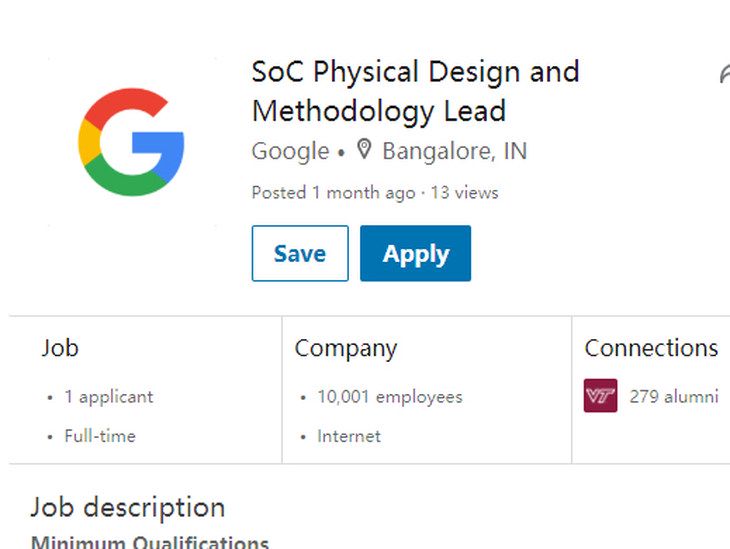This screenshot has width=730, height=549.
Task: Click the Job section heading
Action: (60, 348)
